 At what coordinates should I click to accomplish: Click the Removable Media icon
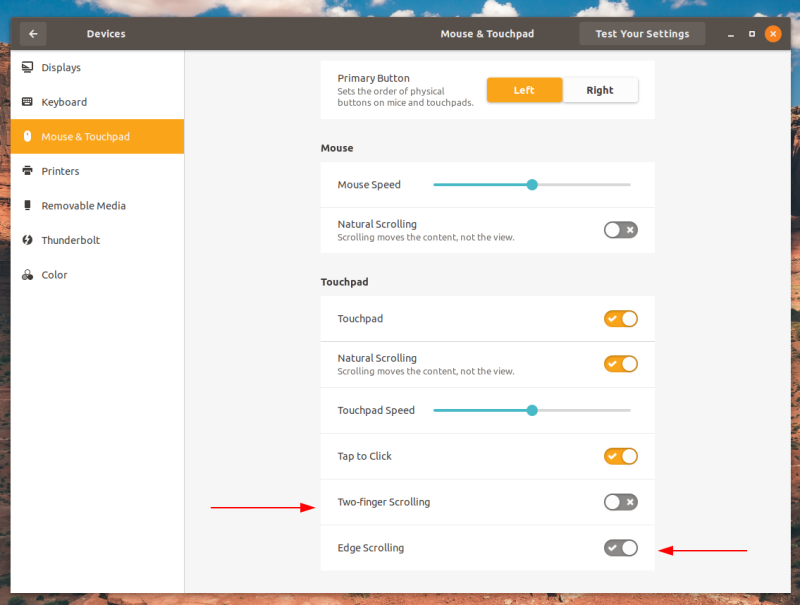(28, 206)
